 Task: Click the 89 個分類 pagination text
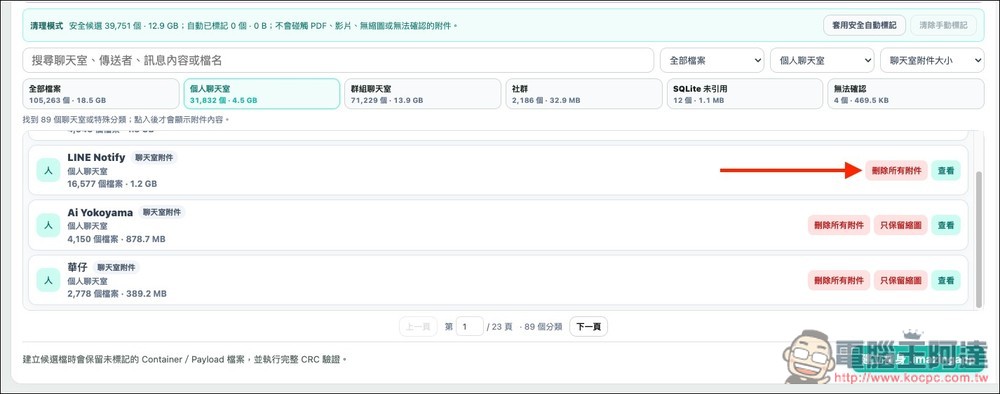(541, 326)
